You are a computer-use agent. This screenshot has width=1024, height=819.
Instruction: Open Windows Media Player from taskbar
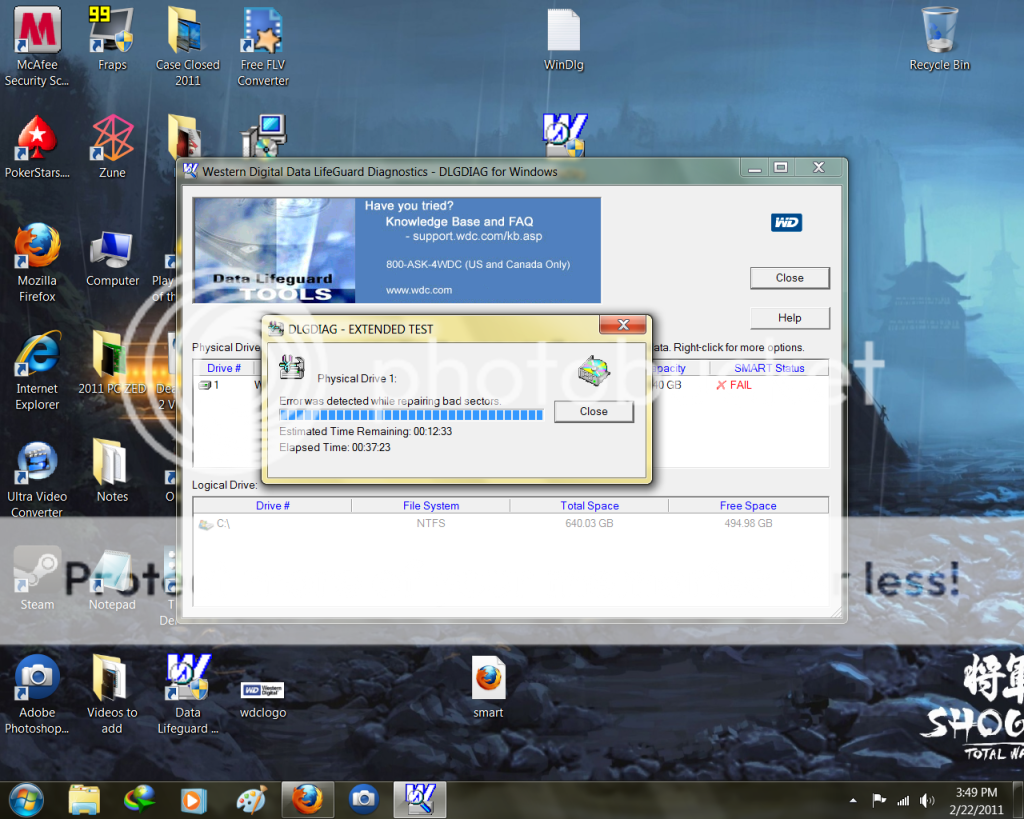[x=194, y=799]
